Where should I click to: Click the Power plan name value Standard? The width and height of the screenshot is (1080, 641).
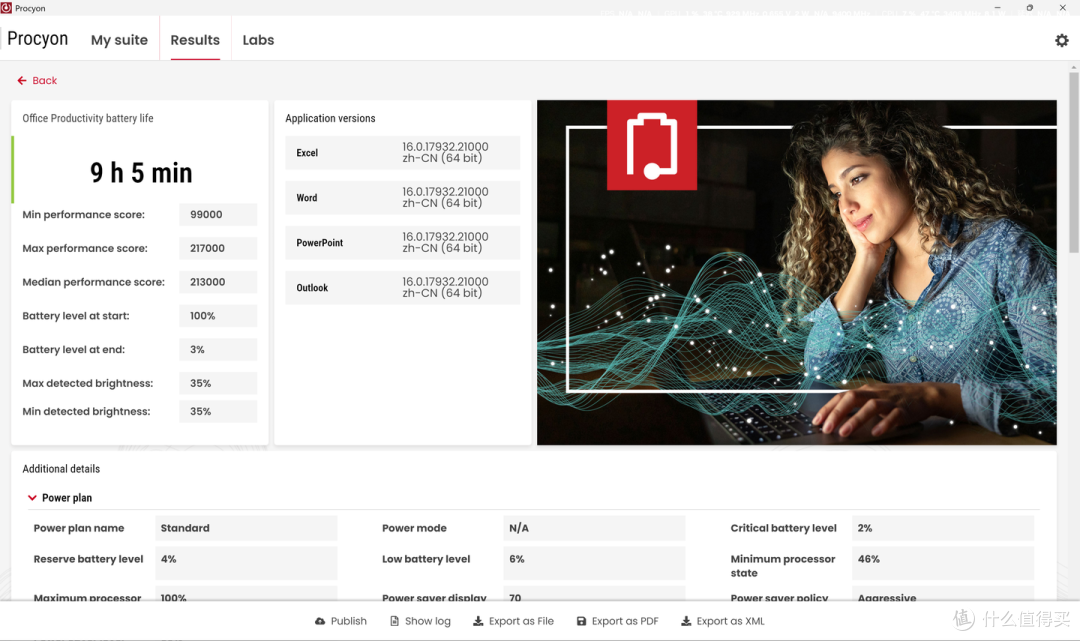[x=246, y=528]
